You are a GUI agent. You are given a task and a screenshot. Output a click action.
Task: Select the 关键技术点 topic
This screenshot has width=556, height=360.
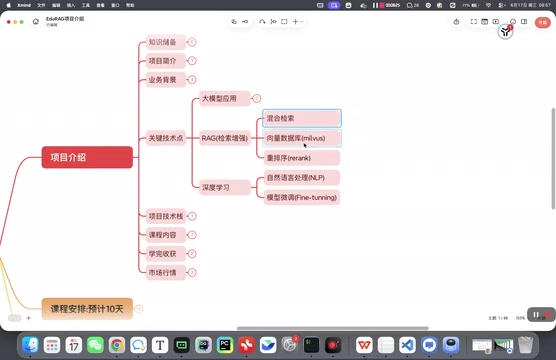point(166,138)
